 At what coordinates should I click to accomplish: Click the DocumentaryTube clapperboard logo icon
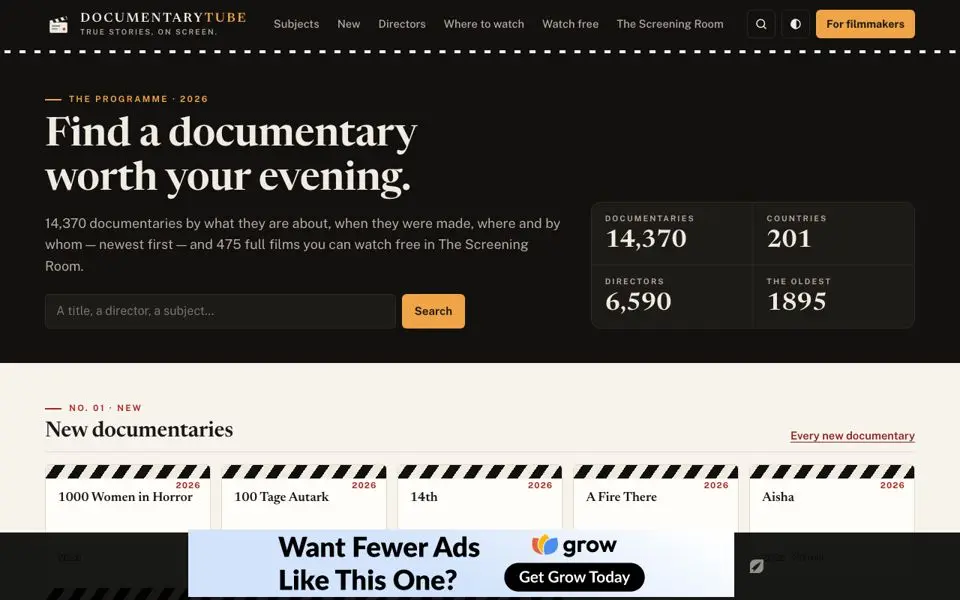pyautogui.click(x=58, y=24)
